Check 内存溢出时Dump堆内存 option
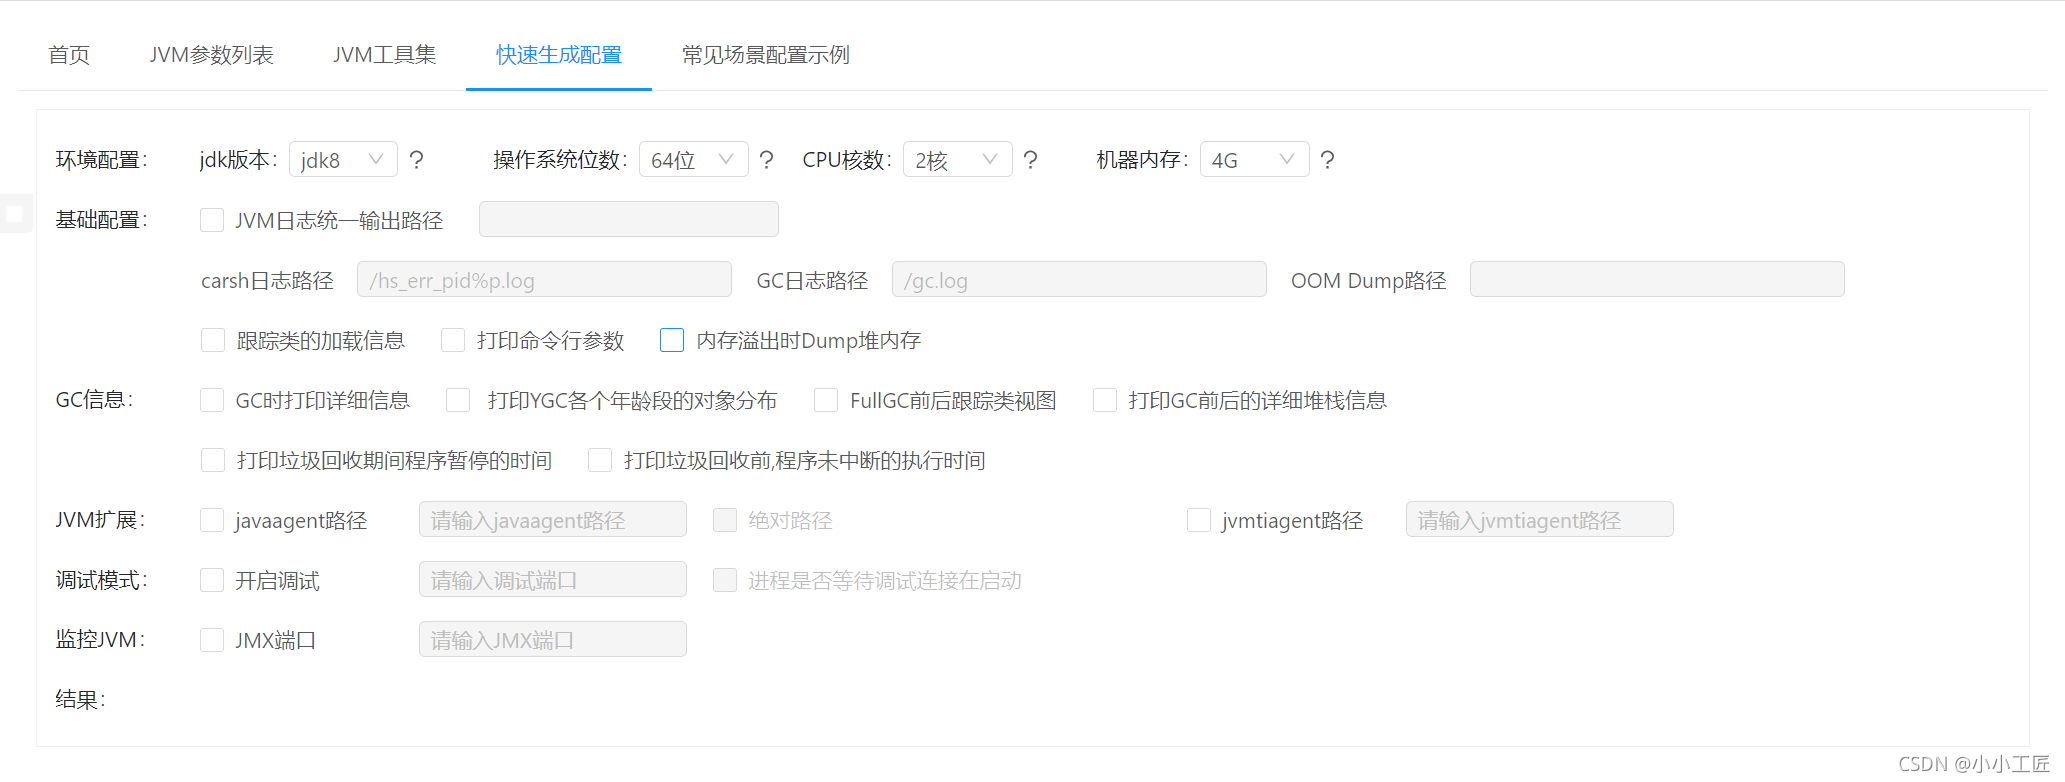The height and width of the screenshot is (782, 2065). click(672, 341)
